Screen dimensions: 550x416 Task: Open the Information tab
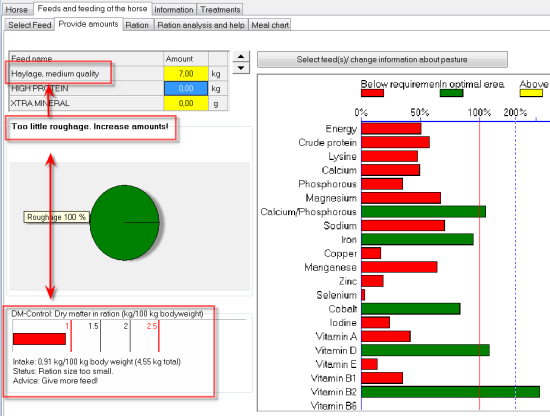[174, 9]
